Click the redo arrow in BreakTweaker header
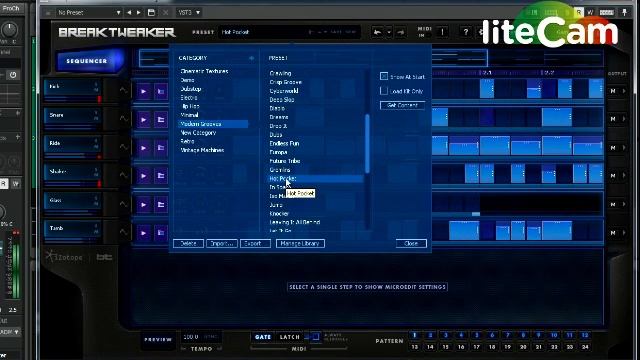 click(x=401, y=32)
